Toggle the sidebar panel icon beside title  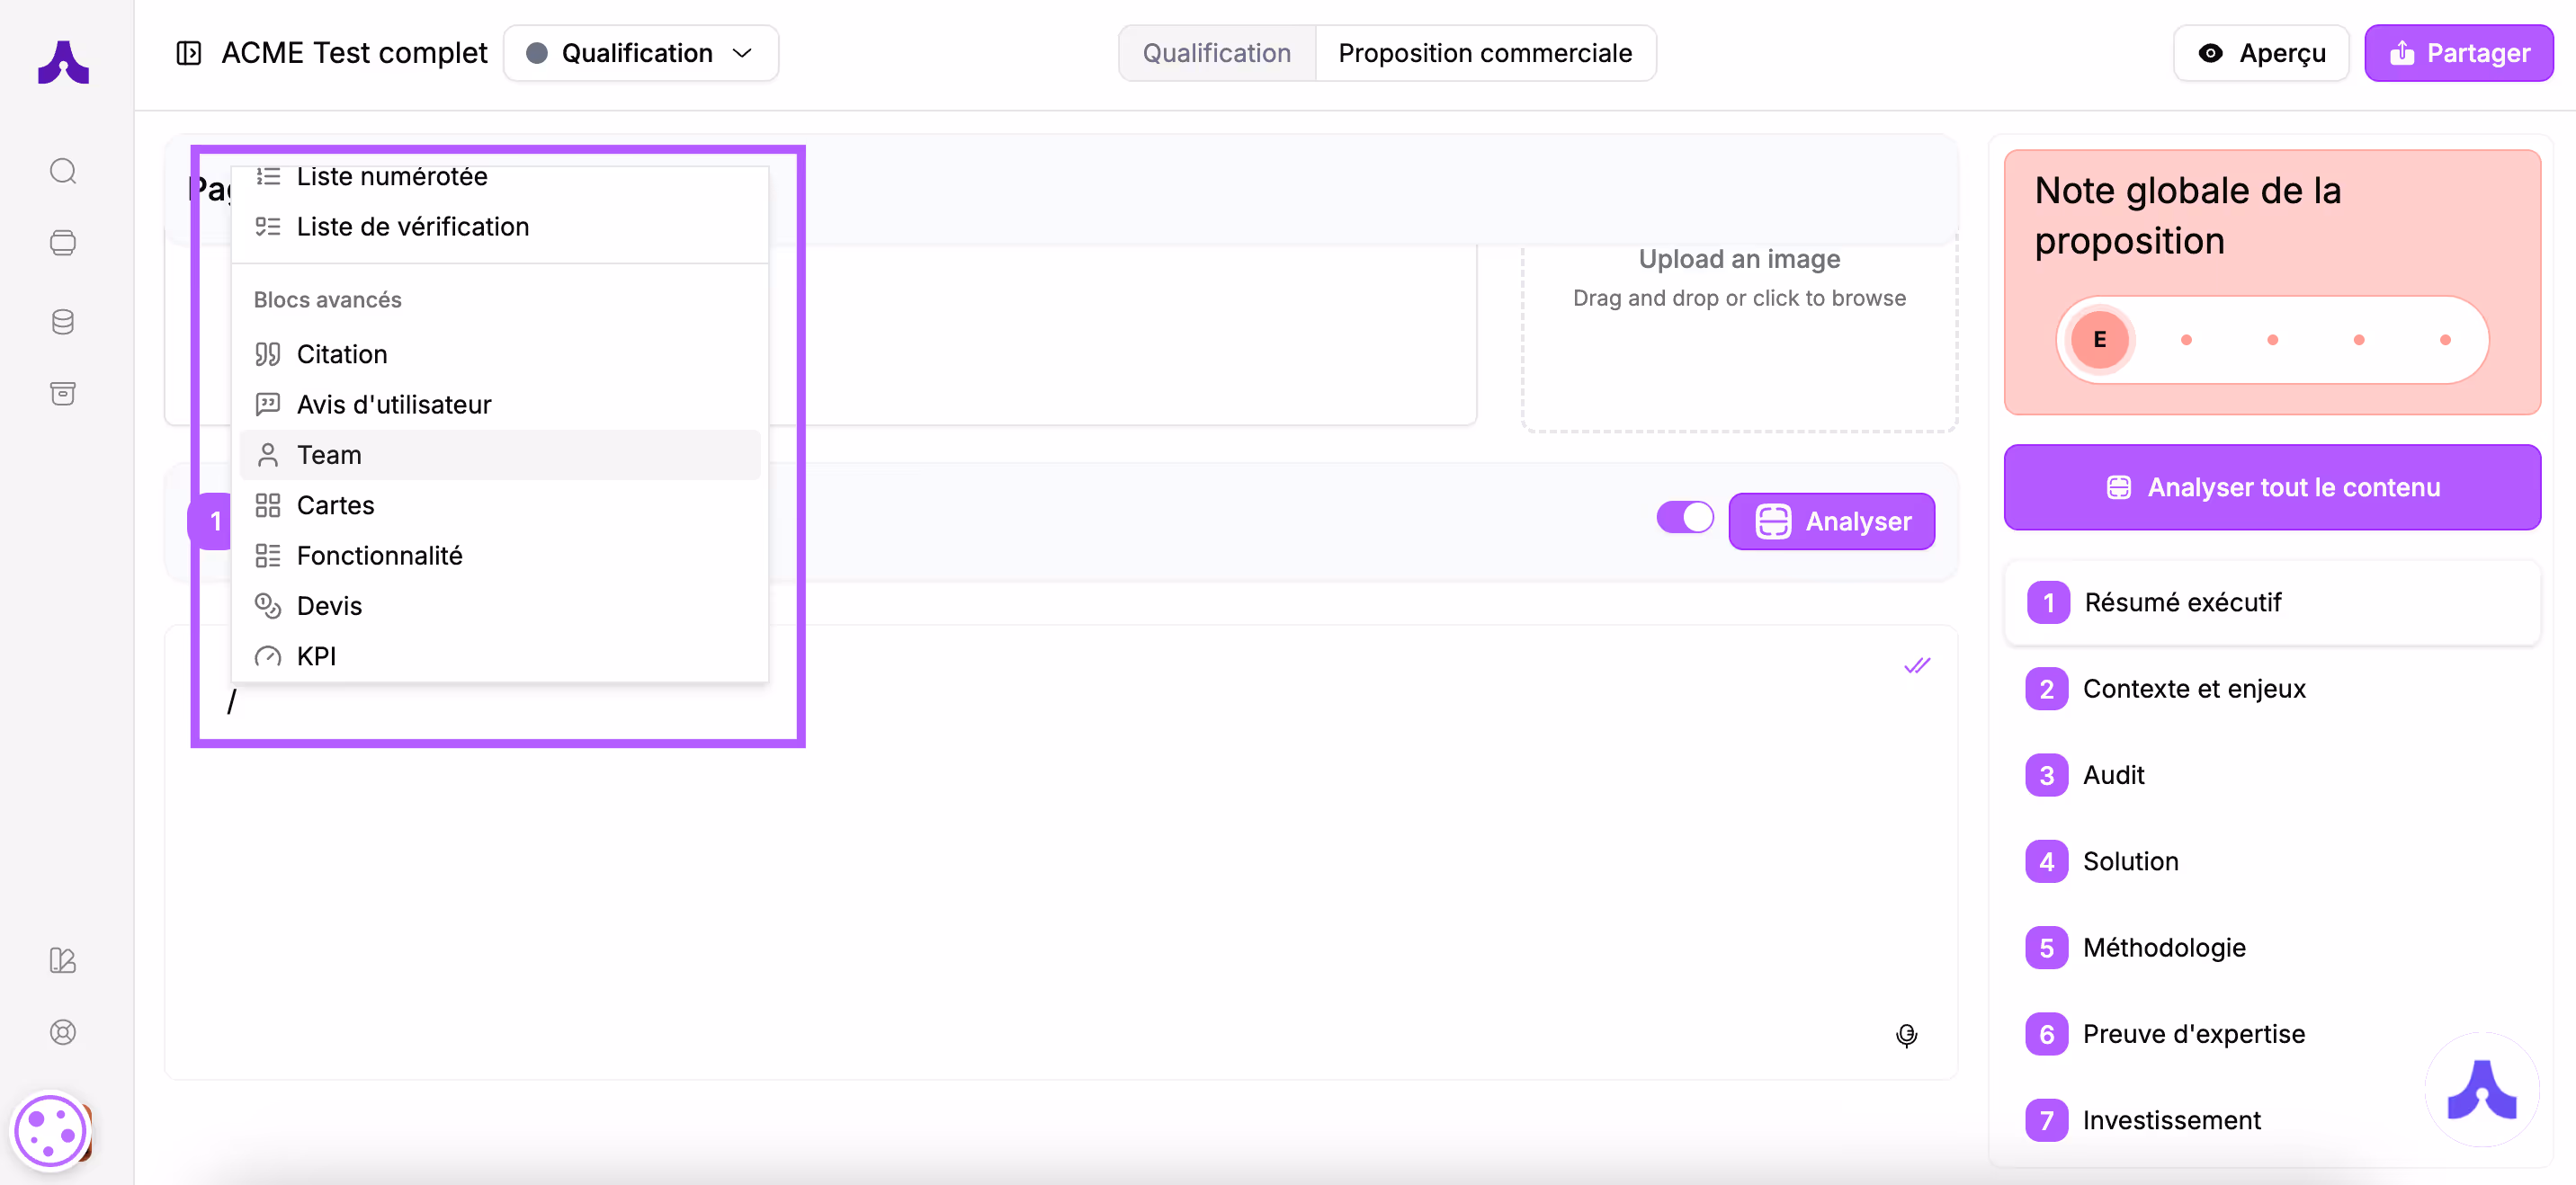click(x=188, y=53)
